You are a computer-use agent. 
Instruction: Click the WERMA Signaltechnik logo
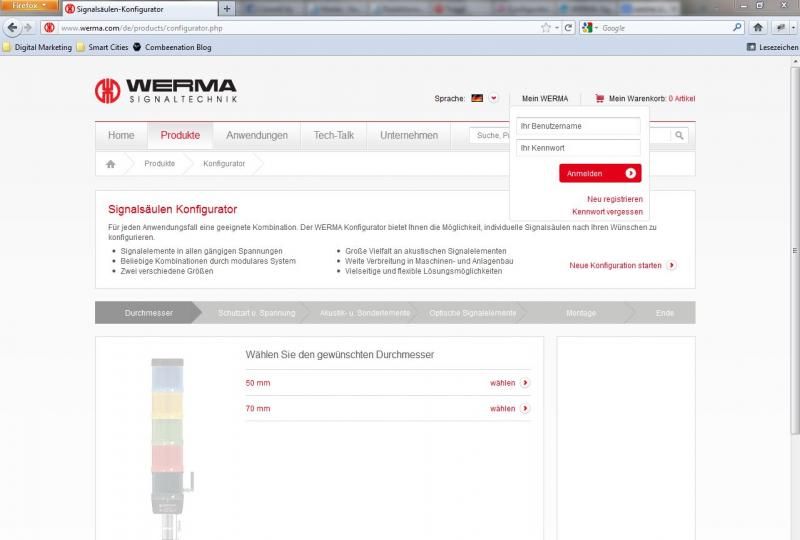pos(166,91)
